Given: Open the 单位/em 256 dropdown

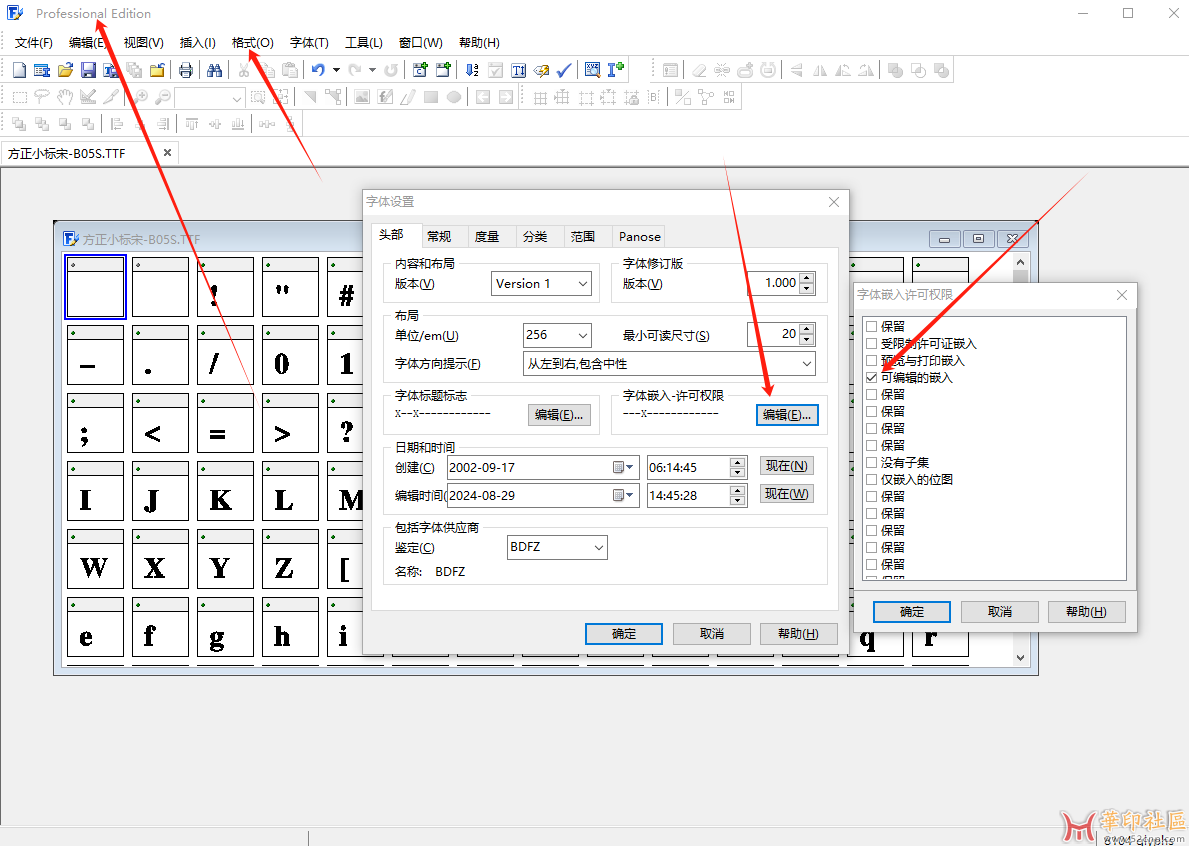Looking at the screenshot, I should pos(557,334).
